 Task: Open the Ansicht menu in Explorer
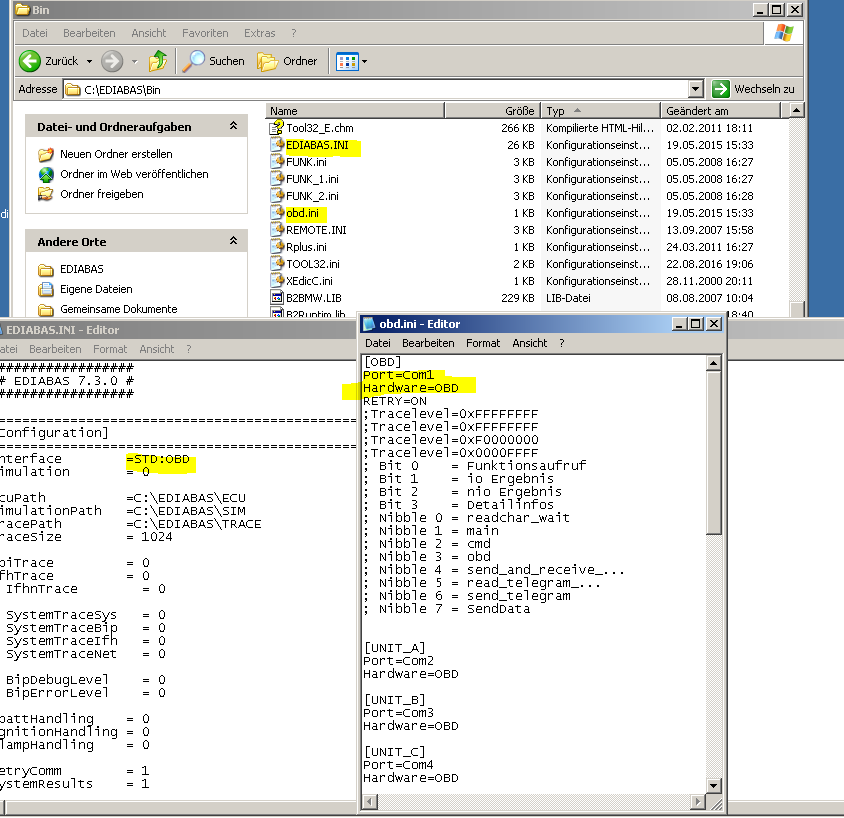pos(149,33)
